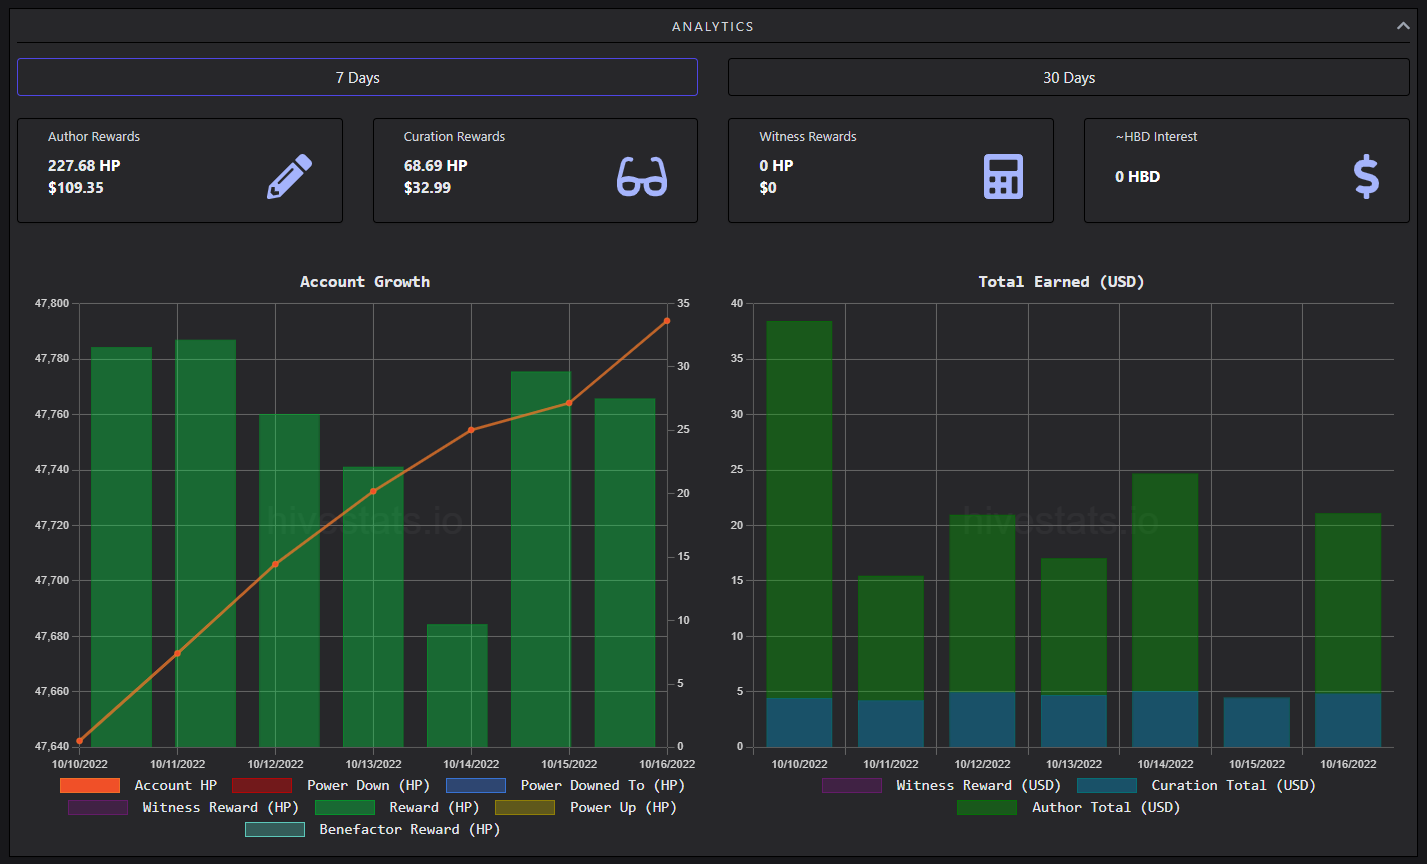Click the calculator icon in Witness Rewards

(x=1003, y=176)
